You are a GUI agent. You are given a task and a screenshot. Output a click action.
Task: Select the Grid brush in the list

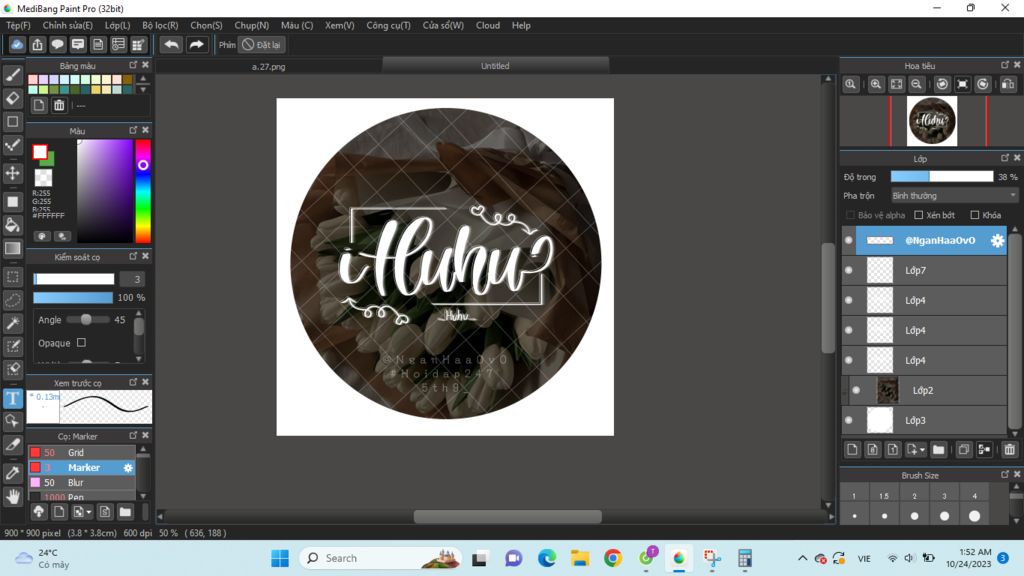pyautogui.click(x=82, y=453)
